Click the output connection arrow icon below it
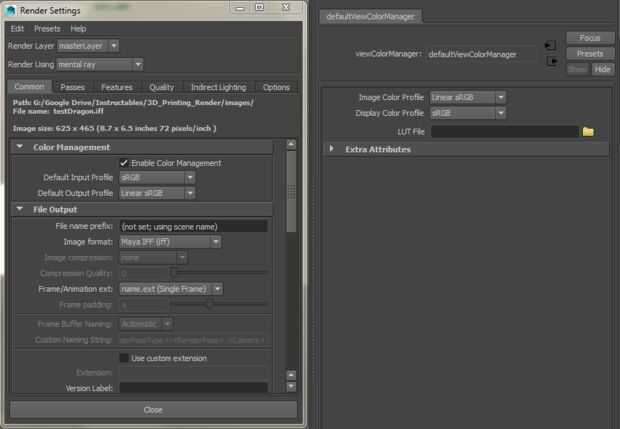This screenshot has width=620, height=429. tap(552, 61)
